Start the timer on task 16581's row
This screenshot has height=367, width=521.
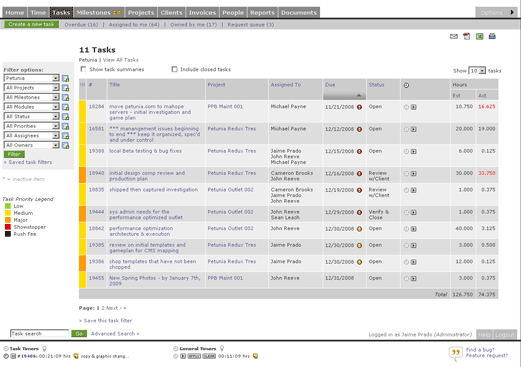pos(414,129)
